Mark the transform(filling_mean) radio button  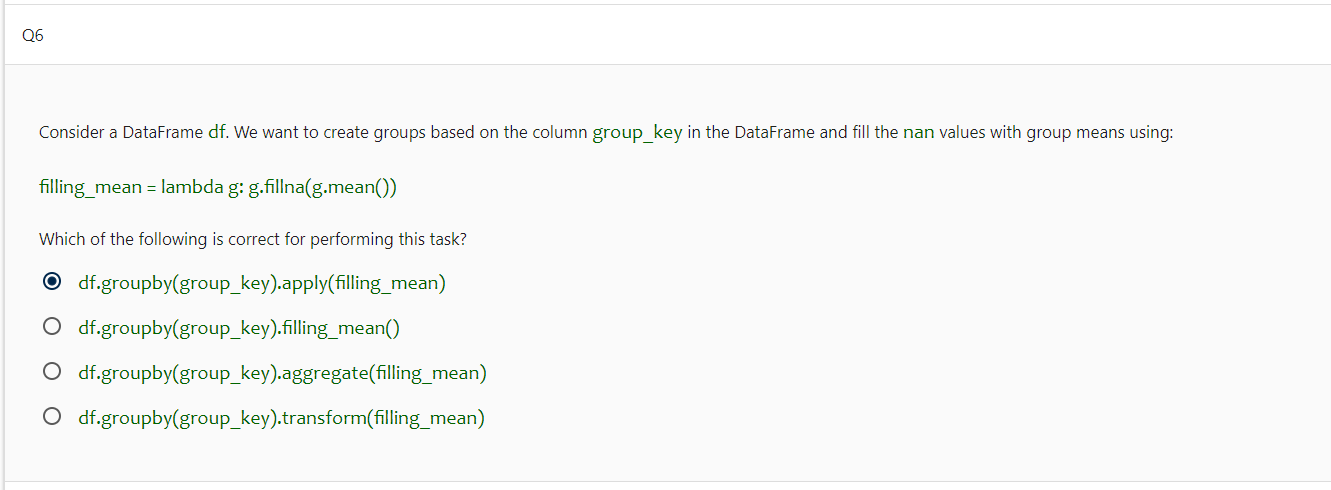[x=52, y=417]
